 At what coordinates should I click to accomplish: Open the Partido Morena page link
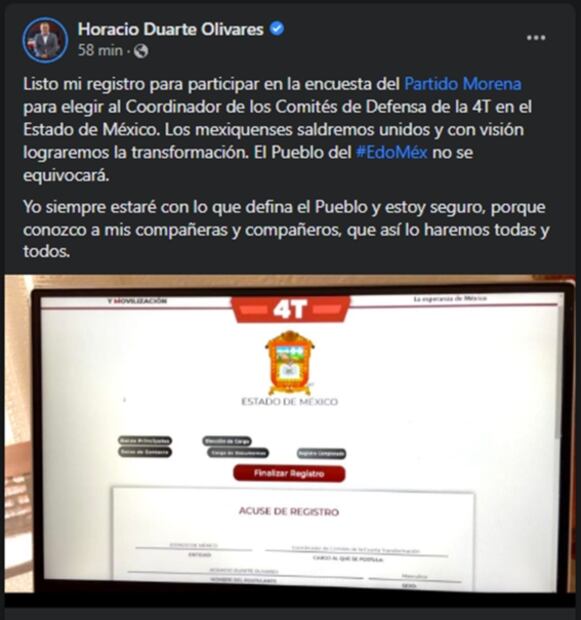[462, 84]
